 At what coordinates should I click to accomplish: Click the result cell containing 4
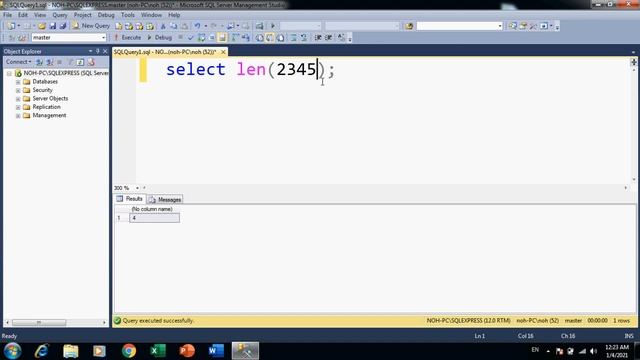point(154,218)
